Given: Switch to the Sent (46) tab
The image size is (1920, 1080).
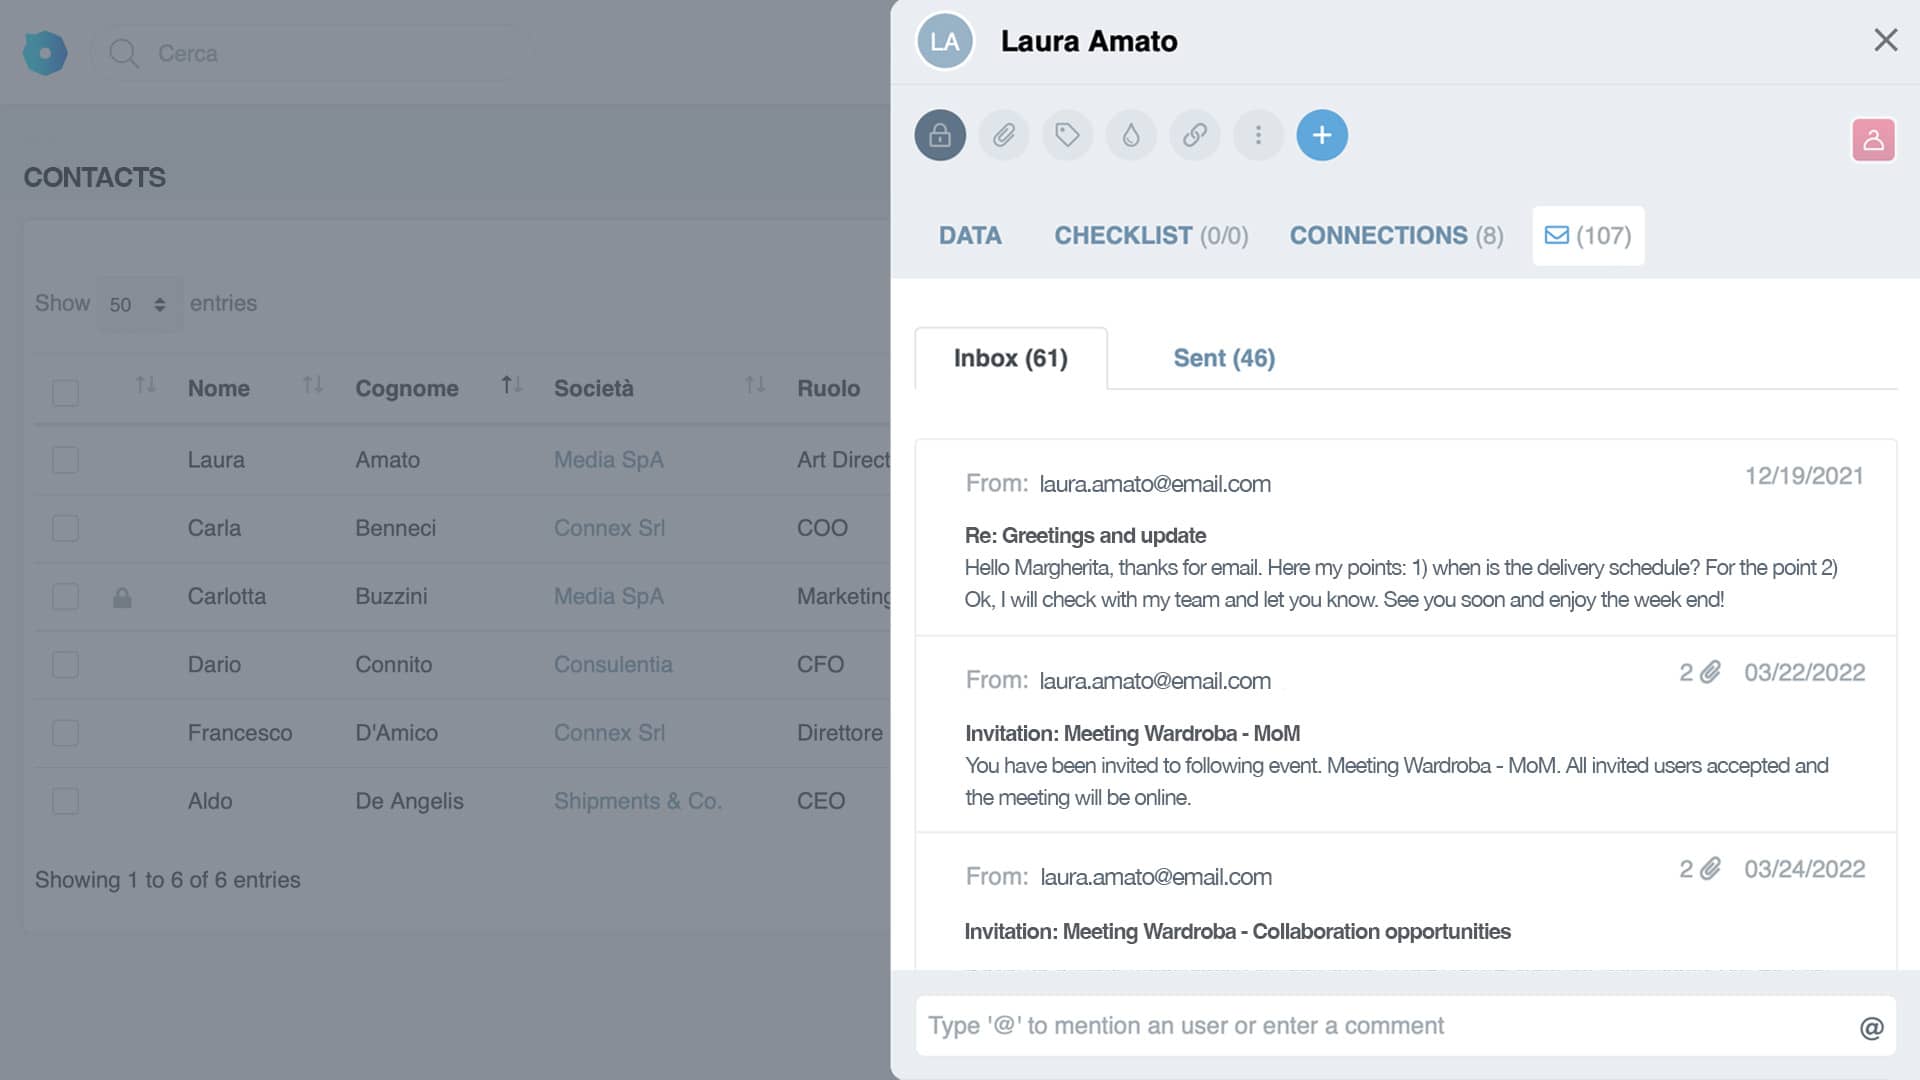Looking at the screenshot, I should (x=1224, y=358).
